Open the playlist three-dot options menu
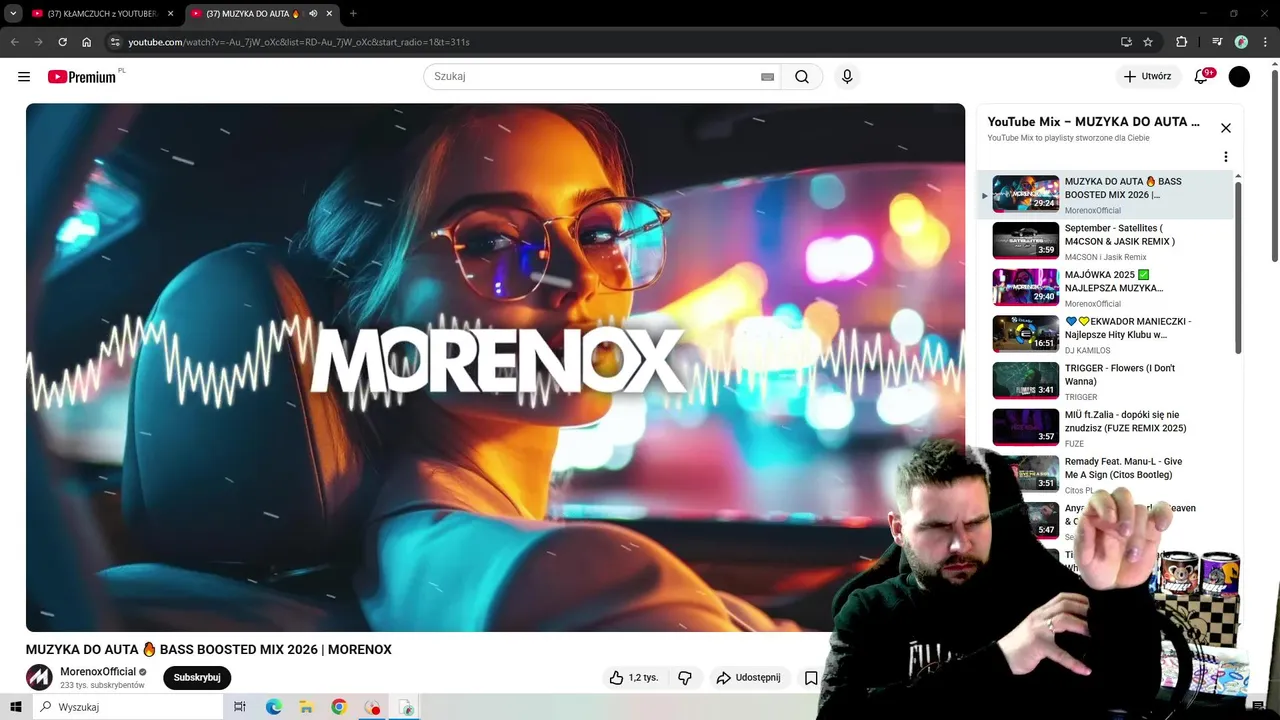The width and height of the screenshot is (1280, 720). click(1226, 157)
